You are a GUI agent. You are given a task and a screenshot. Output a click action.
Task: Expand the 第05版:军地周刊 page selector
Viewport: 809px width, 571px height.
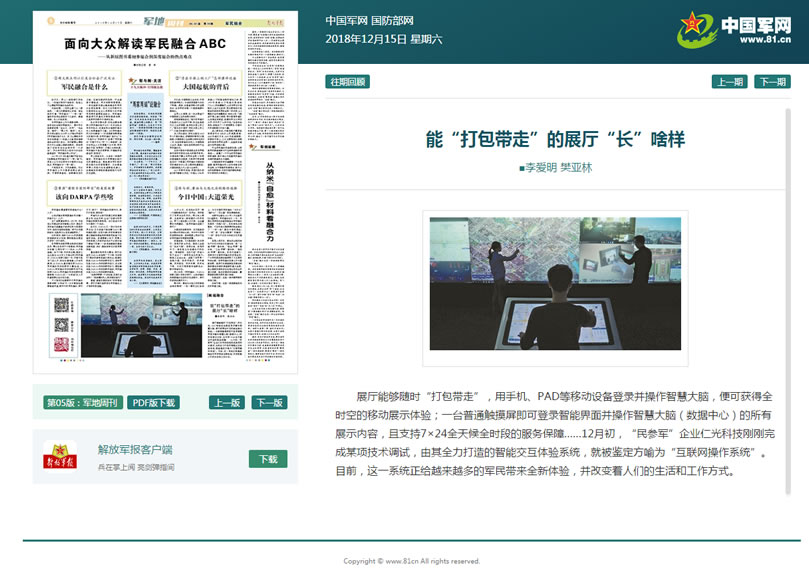[82, 403]
